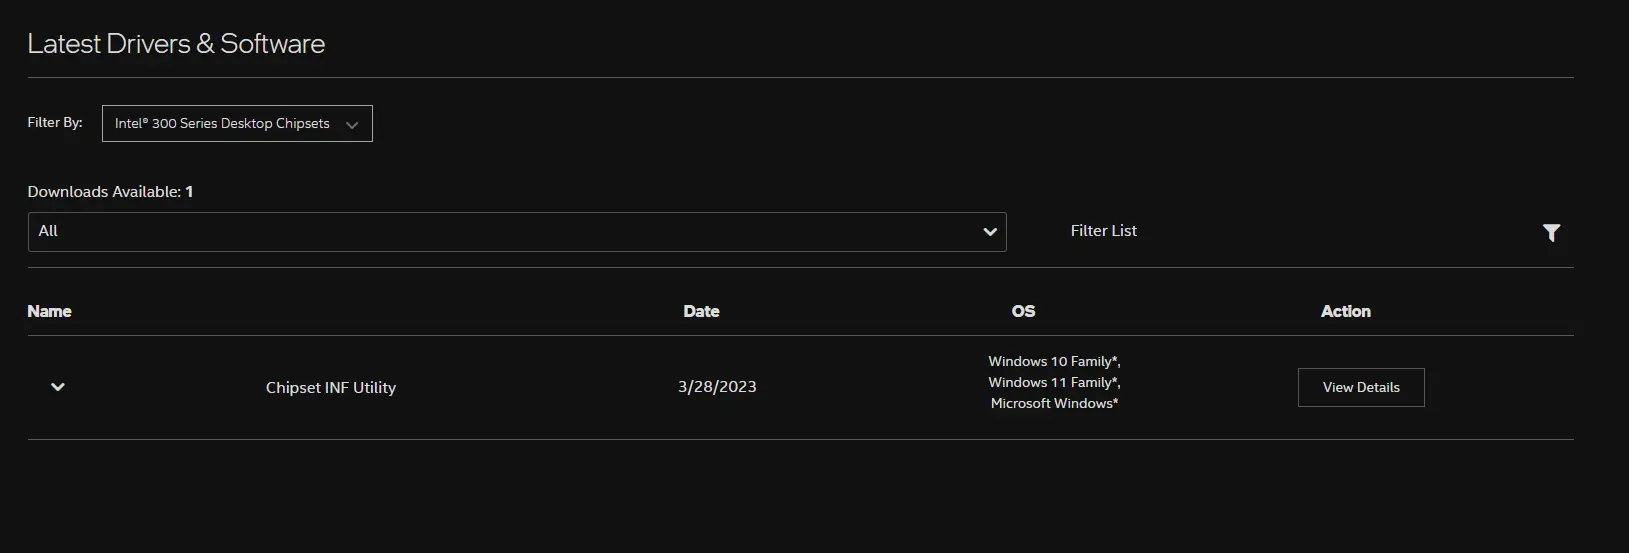Screen dimensions: 1629x553
Task: Open Intel 300 Series Desktop Chipsets dropdown
Action: (x=237, y=123)
